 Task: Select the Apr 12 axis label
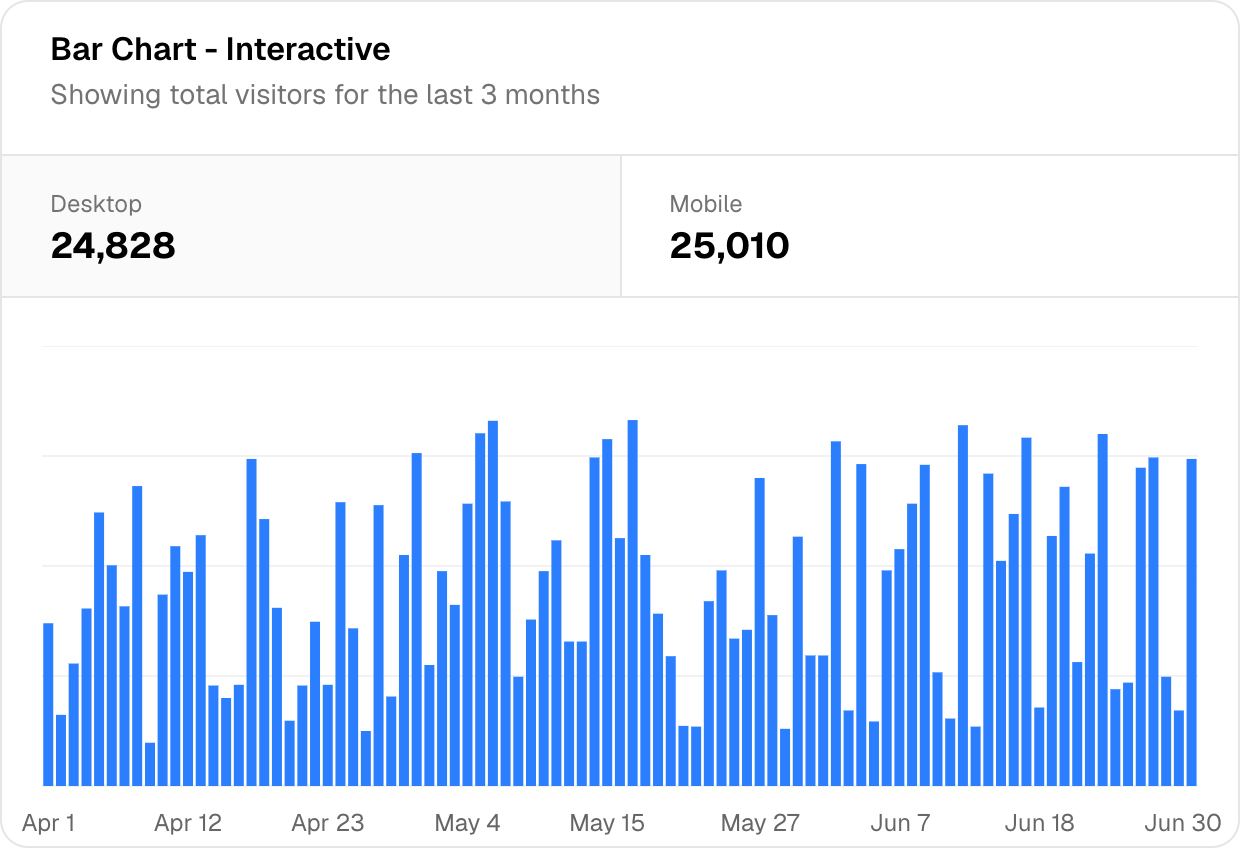(x=188, y=823)
